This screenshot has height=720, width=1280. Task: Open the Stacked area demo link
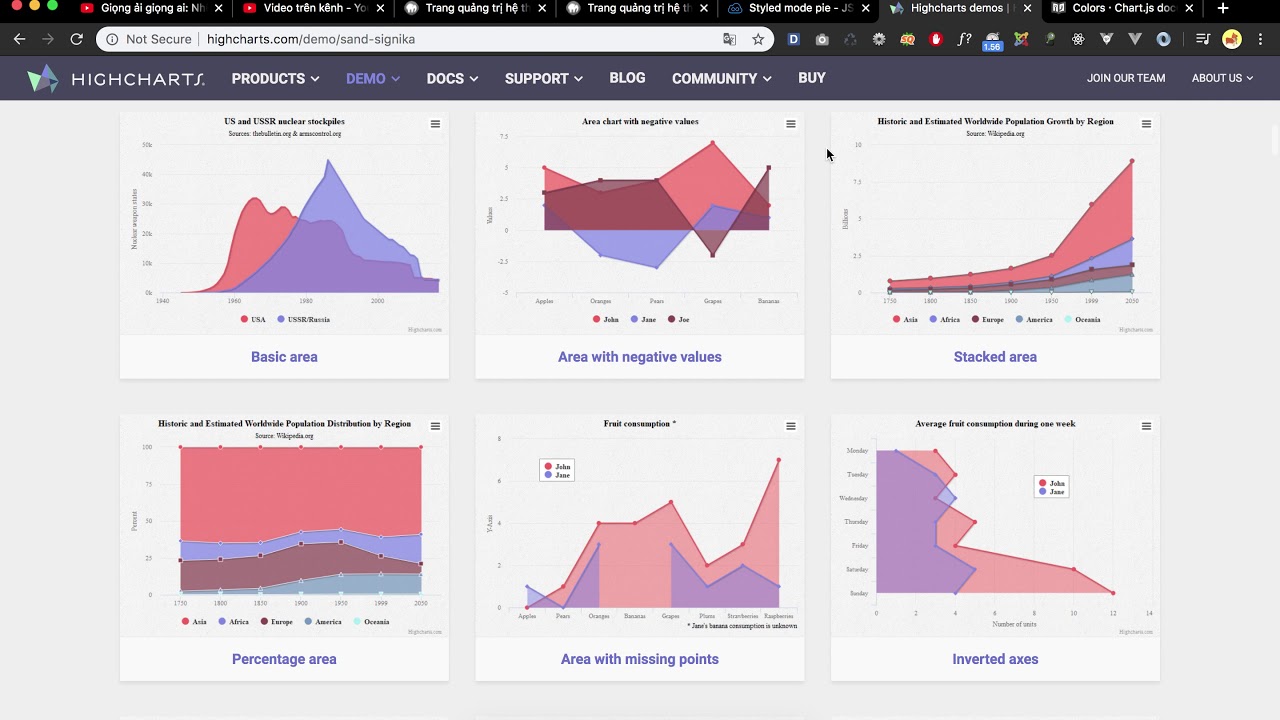coord(995,357)
